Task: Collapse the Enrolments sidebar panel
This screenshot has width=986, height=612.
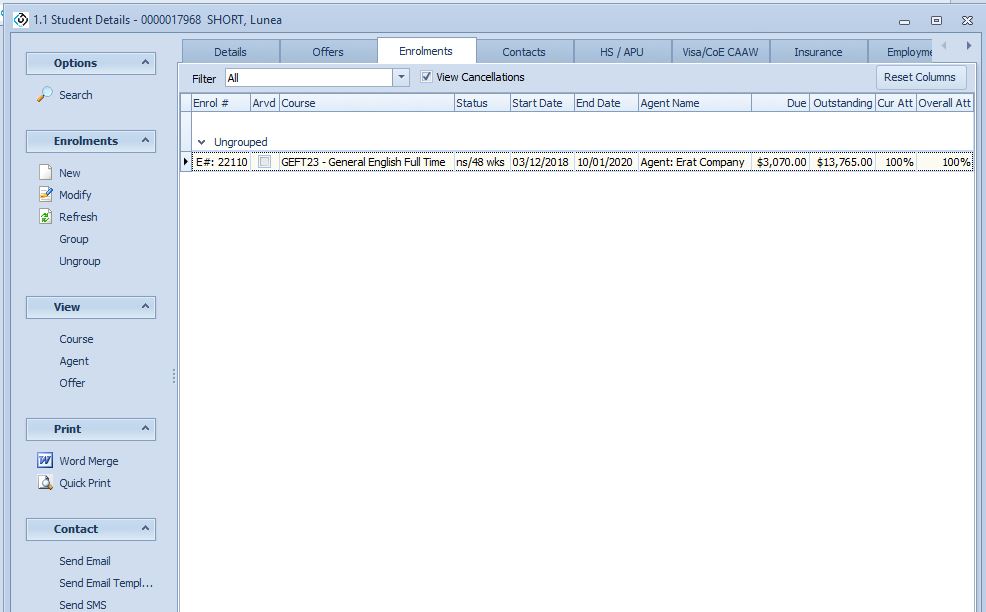Action: coord(145,141)
